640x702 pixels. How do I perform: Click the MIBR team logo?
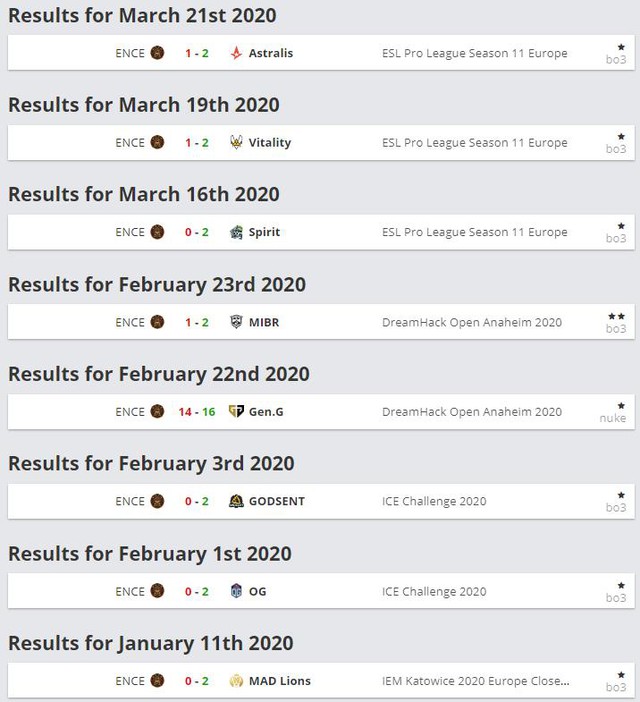click(236, 322)
